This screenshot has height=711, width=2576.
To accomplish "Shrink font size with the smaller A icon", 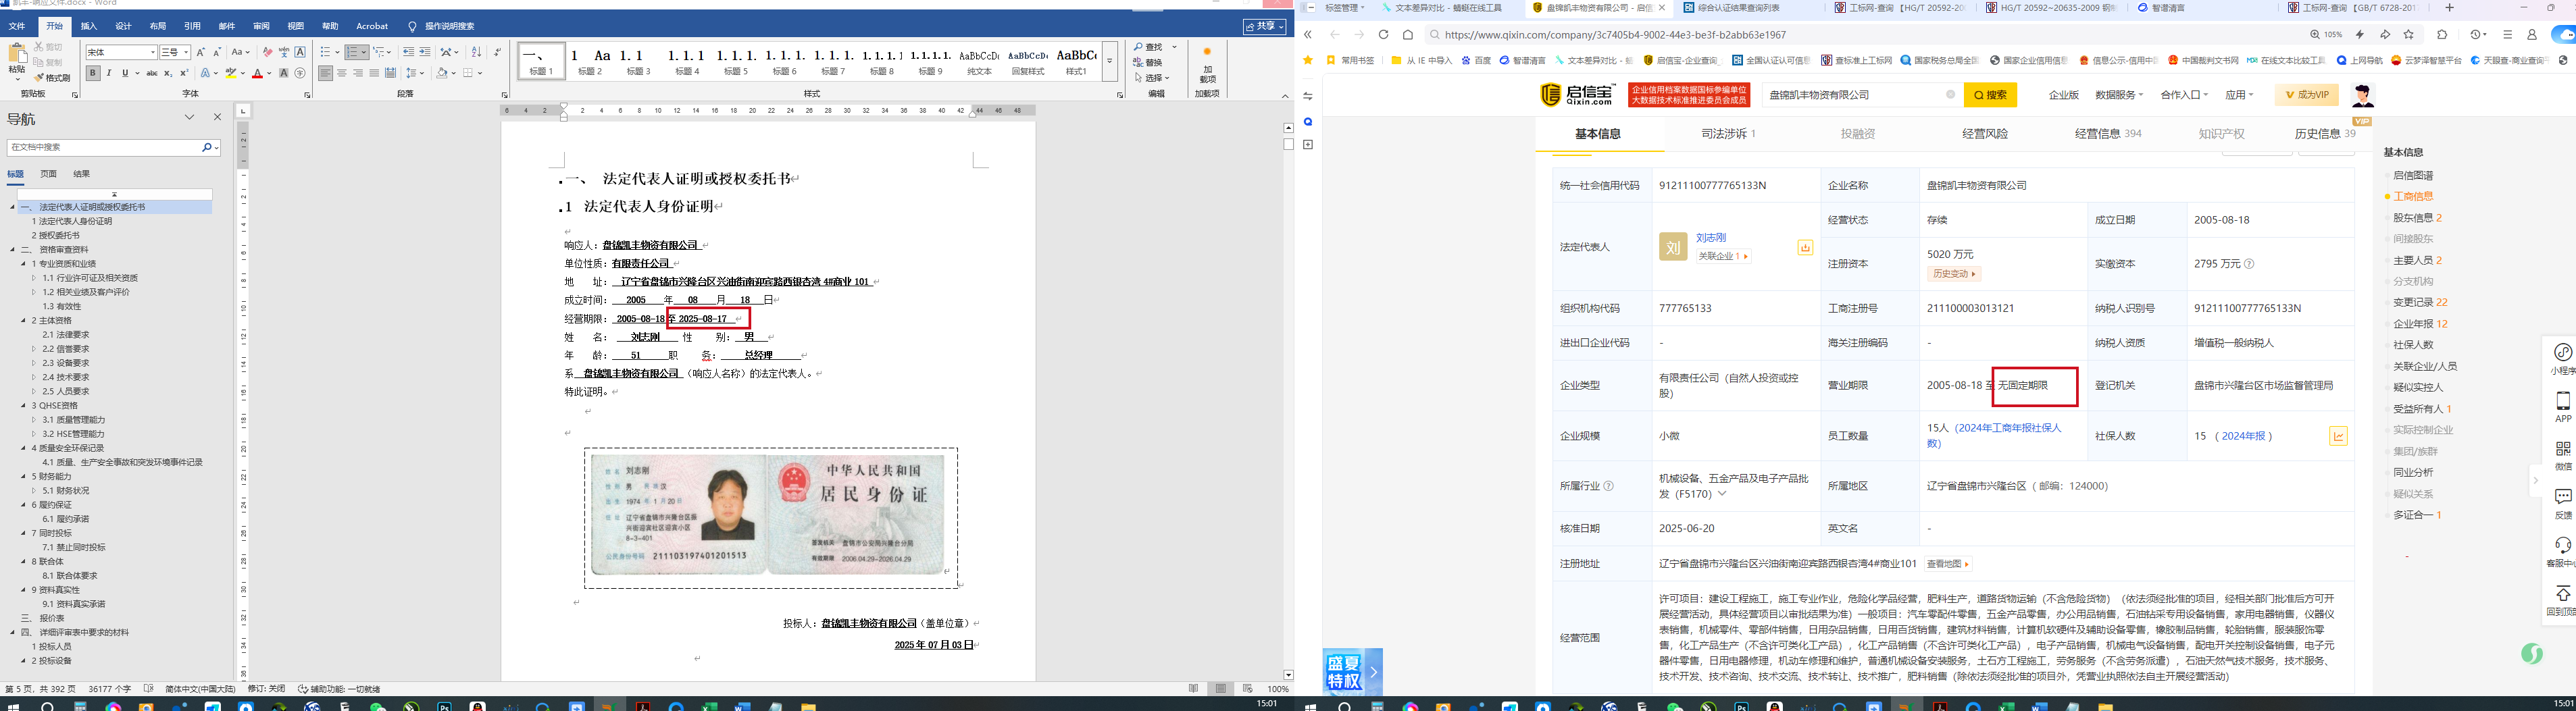I will (217, 52).
